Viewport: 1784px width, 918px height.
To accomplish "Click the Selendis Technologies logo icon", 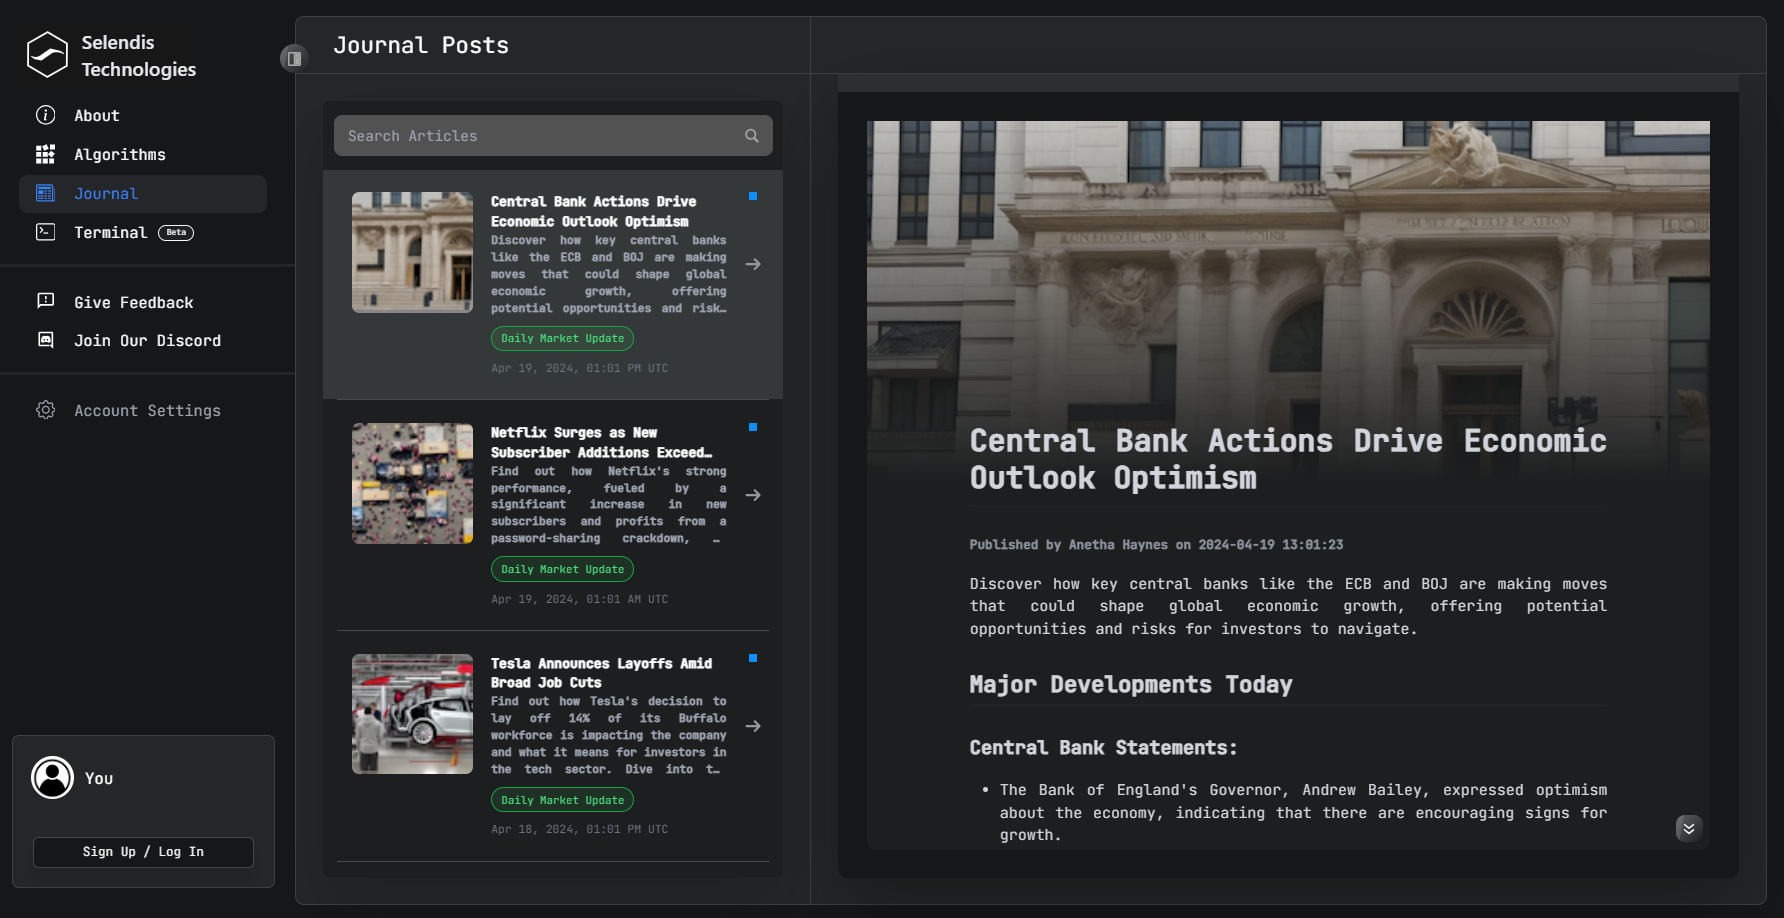I will pyautogui.click(x=47, y=55).
